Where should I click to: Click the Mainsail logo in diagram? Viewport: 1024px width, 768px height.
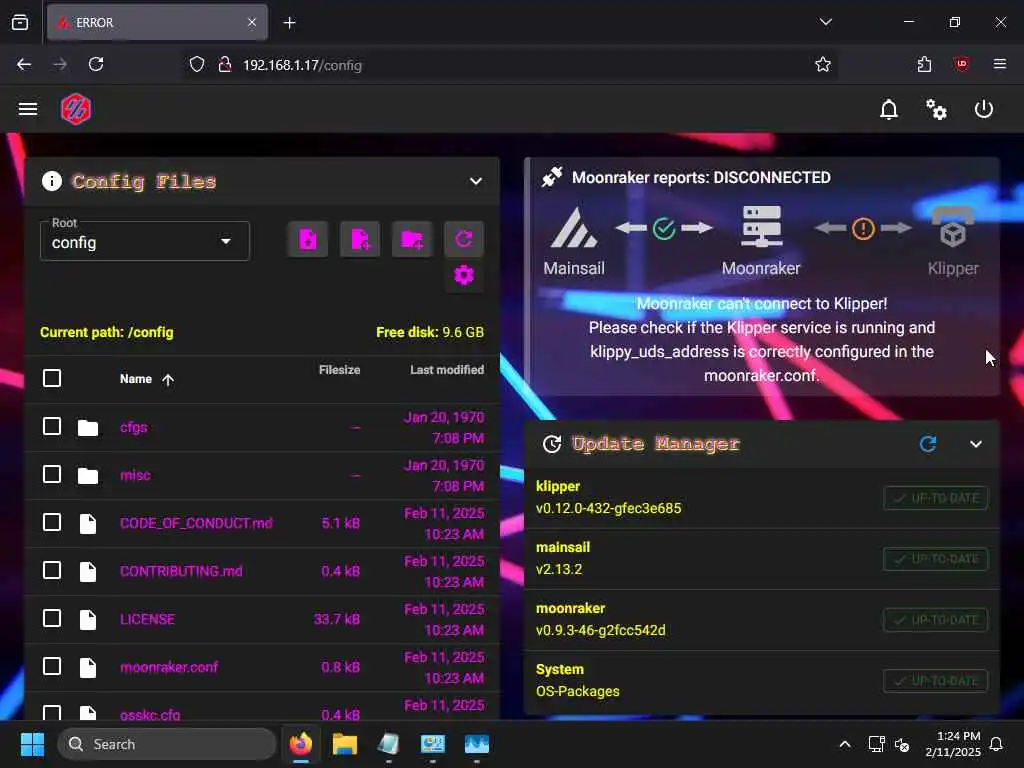573,227
